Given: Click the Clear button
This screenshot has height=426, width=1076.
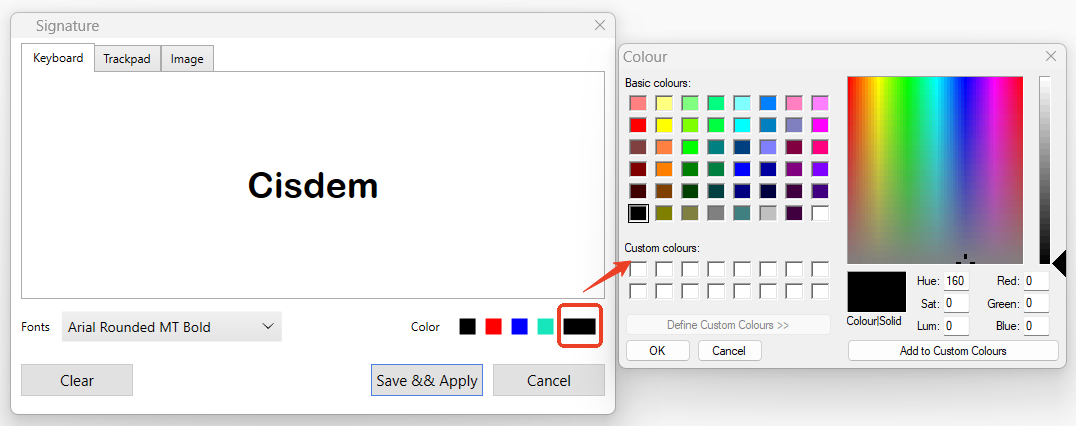Looking at the screenshot, I should pyautogui.click(x=77, y=380).
